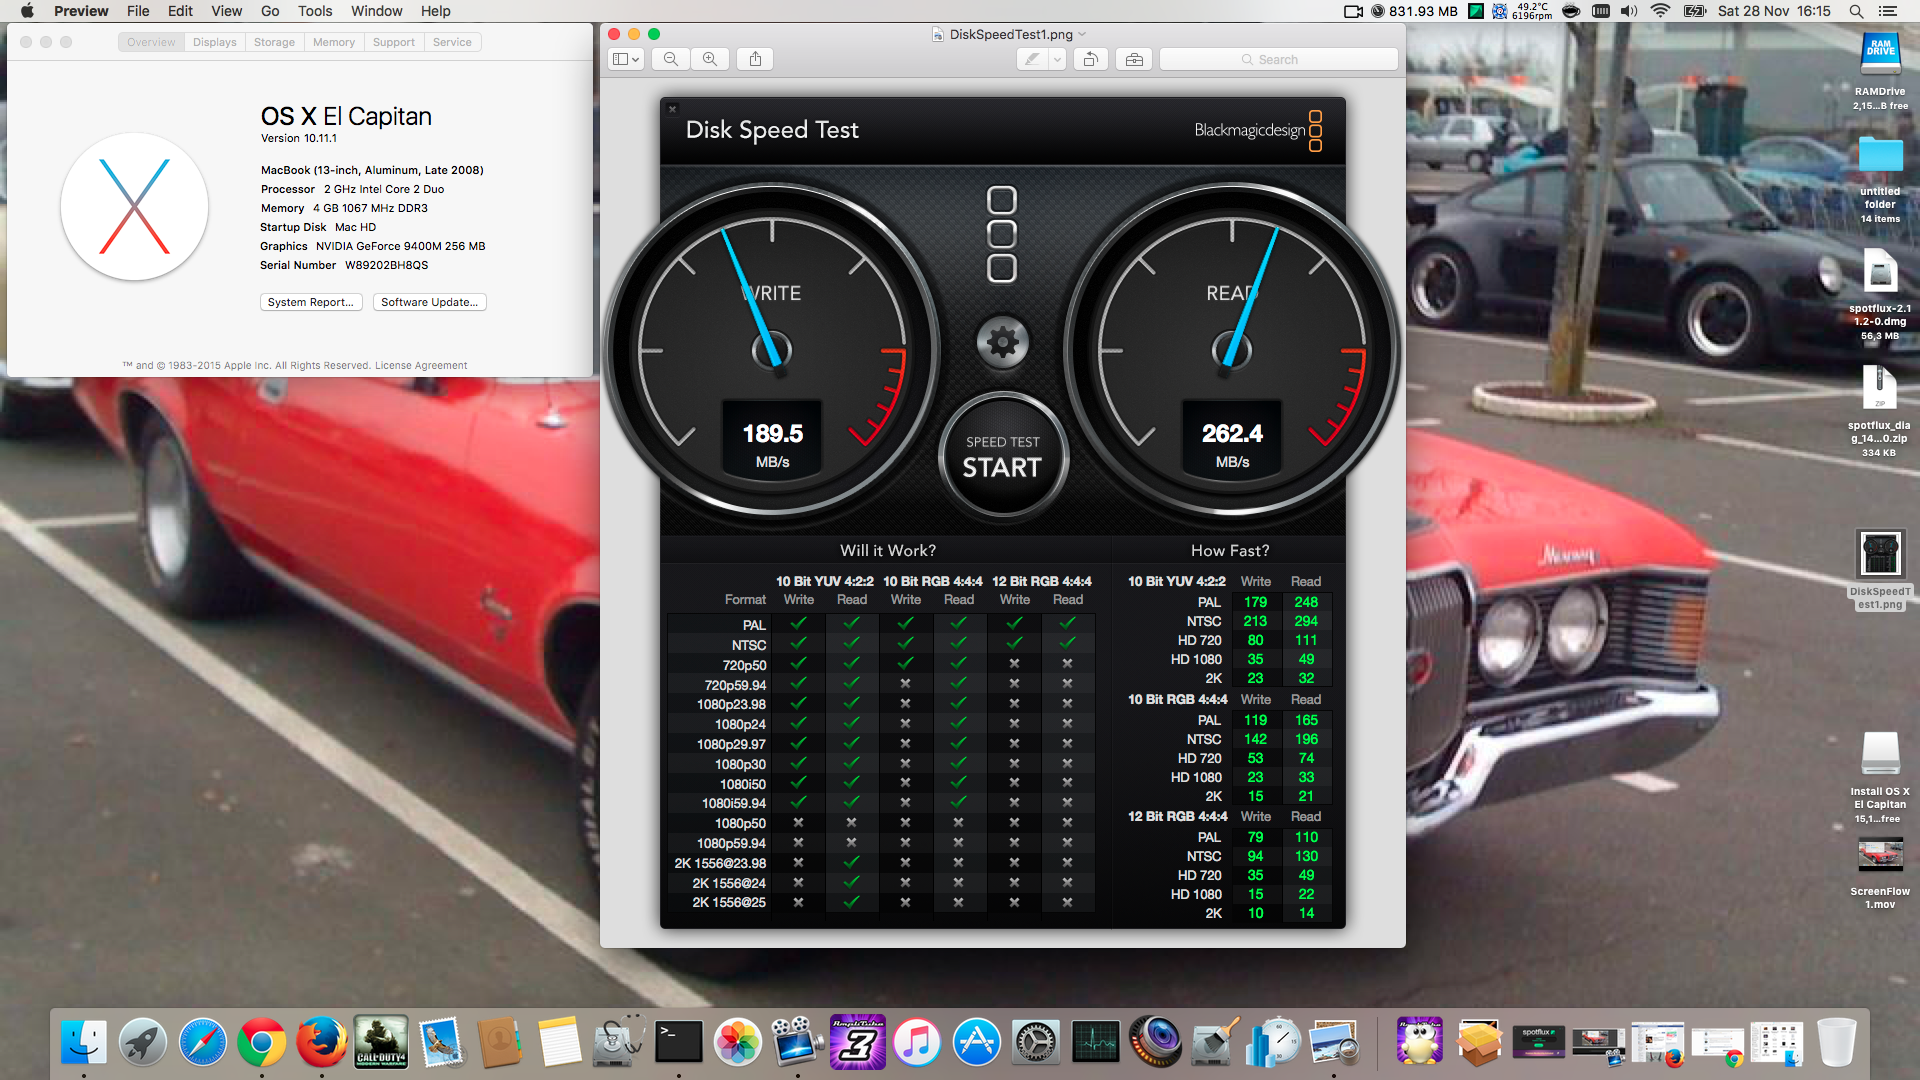The height and width of the screenshot is (1080, 1920).
Task: Open the Preview application menu
Action: point(81,11)
